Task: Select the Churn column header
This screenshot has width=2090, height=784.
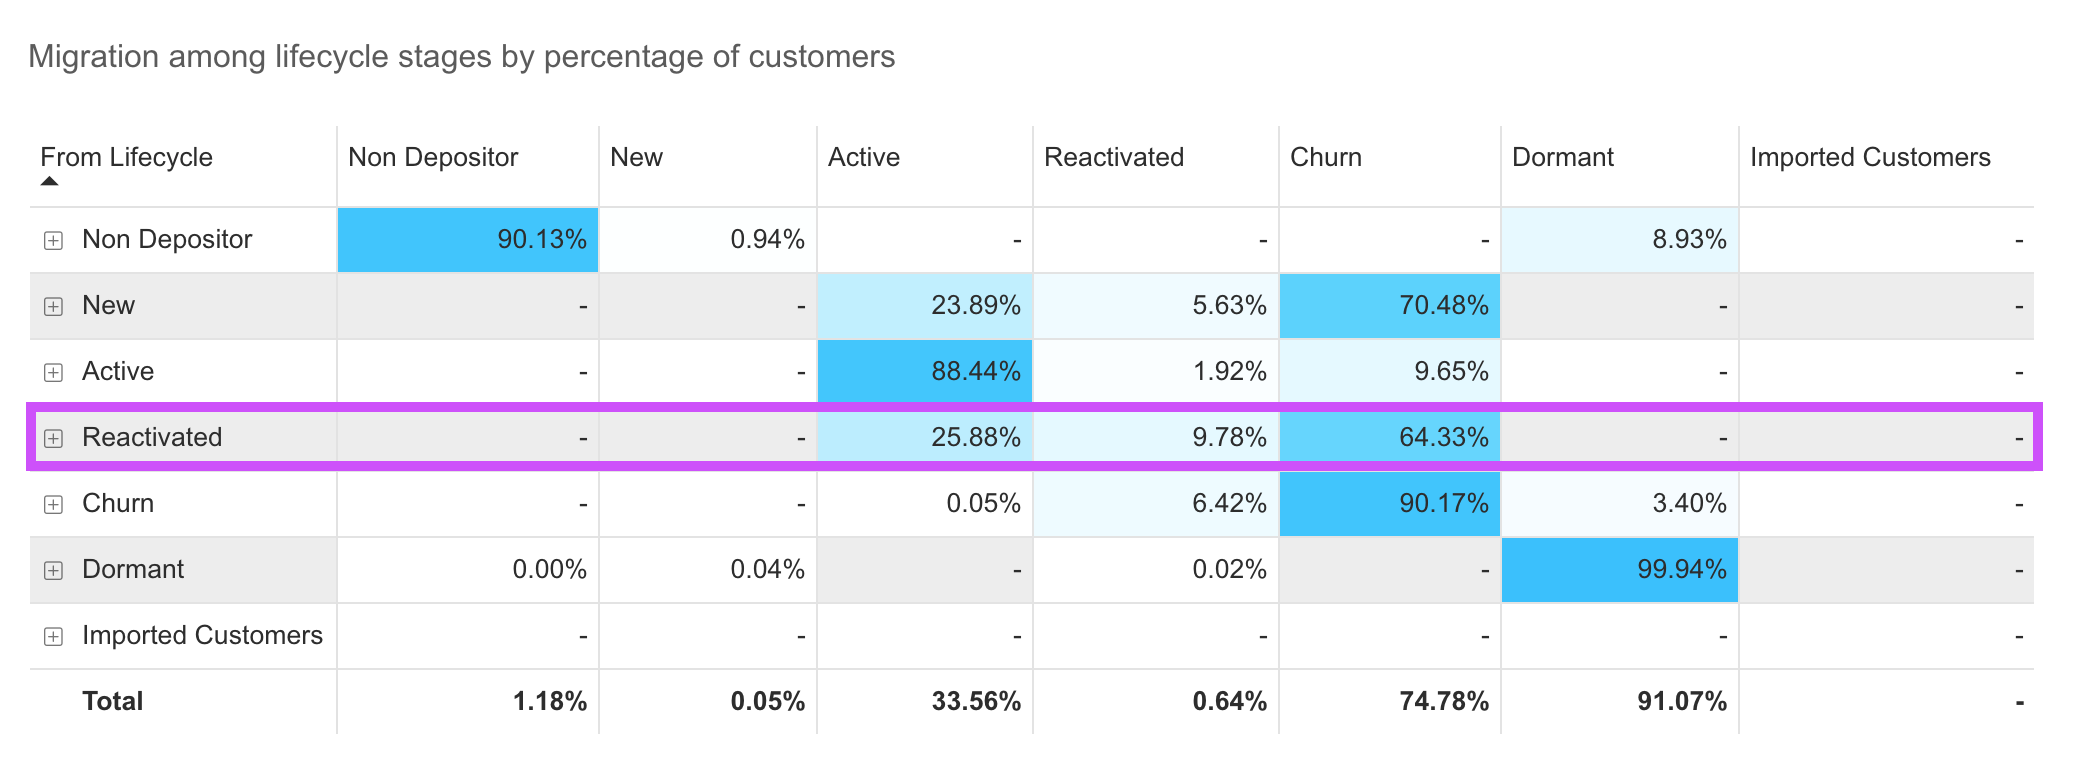Action: tap(1326, 157)
